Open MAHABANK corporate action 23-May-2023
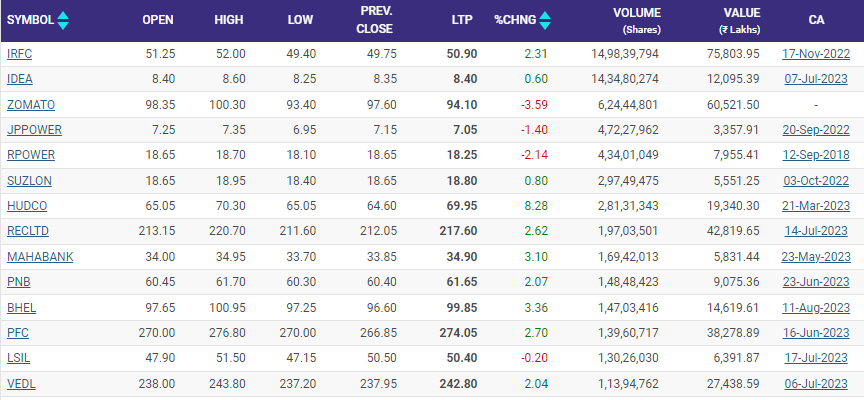864x400 pixels. pos(816,257)
